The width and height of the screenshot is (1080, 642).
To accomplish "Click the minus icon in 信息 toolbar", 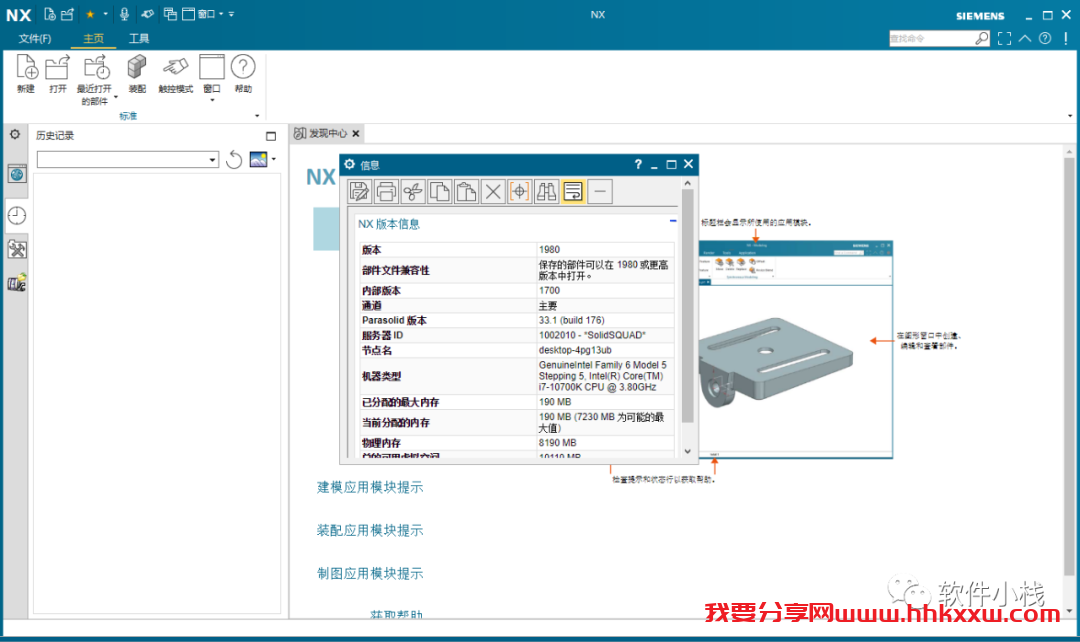I will pos(600,191).
